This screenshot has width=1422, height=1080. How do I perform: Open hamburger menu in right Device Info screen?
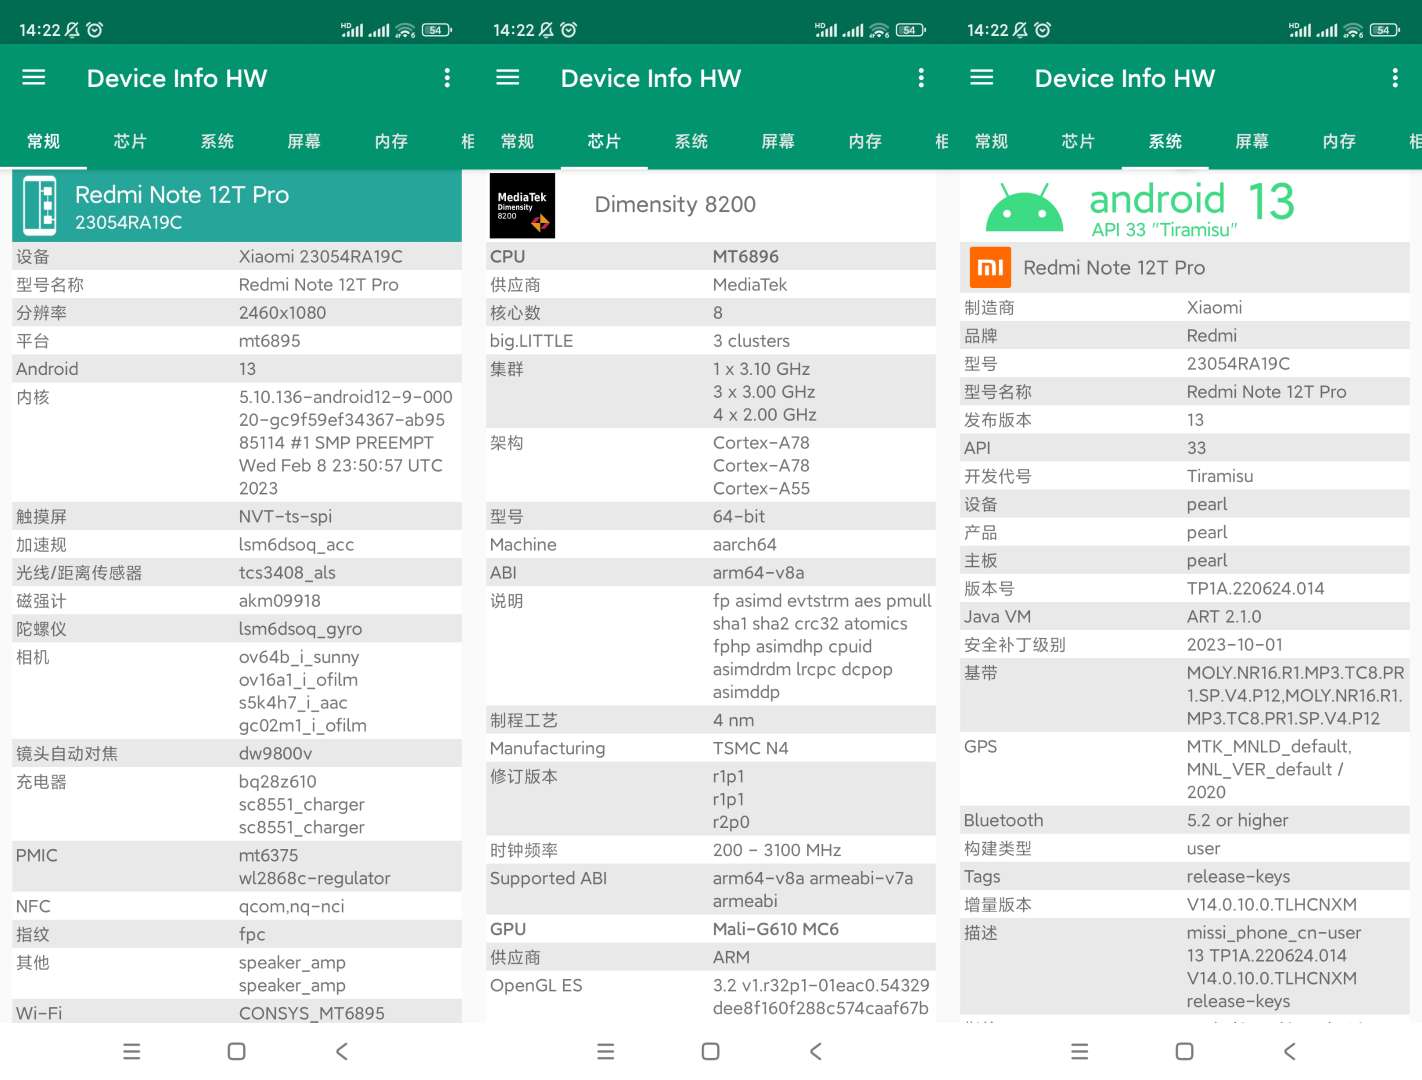982,77
